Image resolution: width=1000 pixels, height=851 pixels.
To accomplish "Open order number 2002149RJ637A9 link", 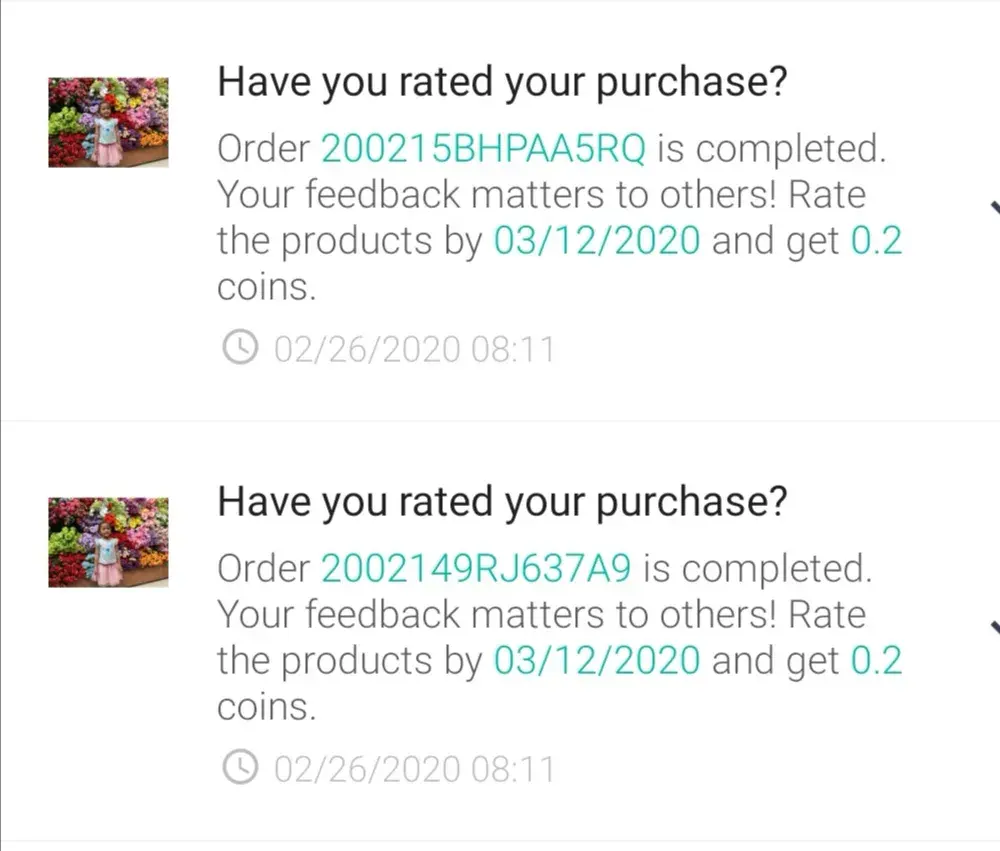I will [x=476, y=569].
